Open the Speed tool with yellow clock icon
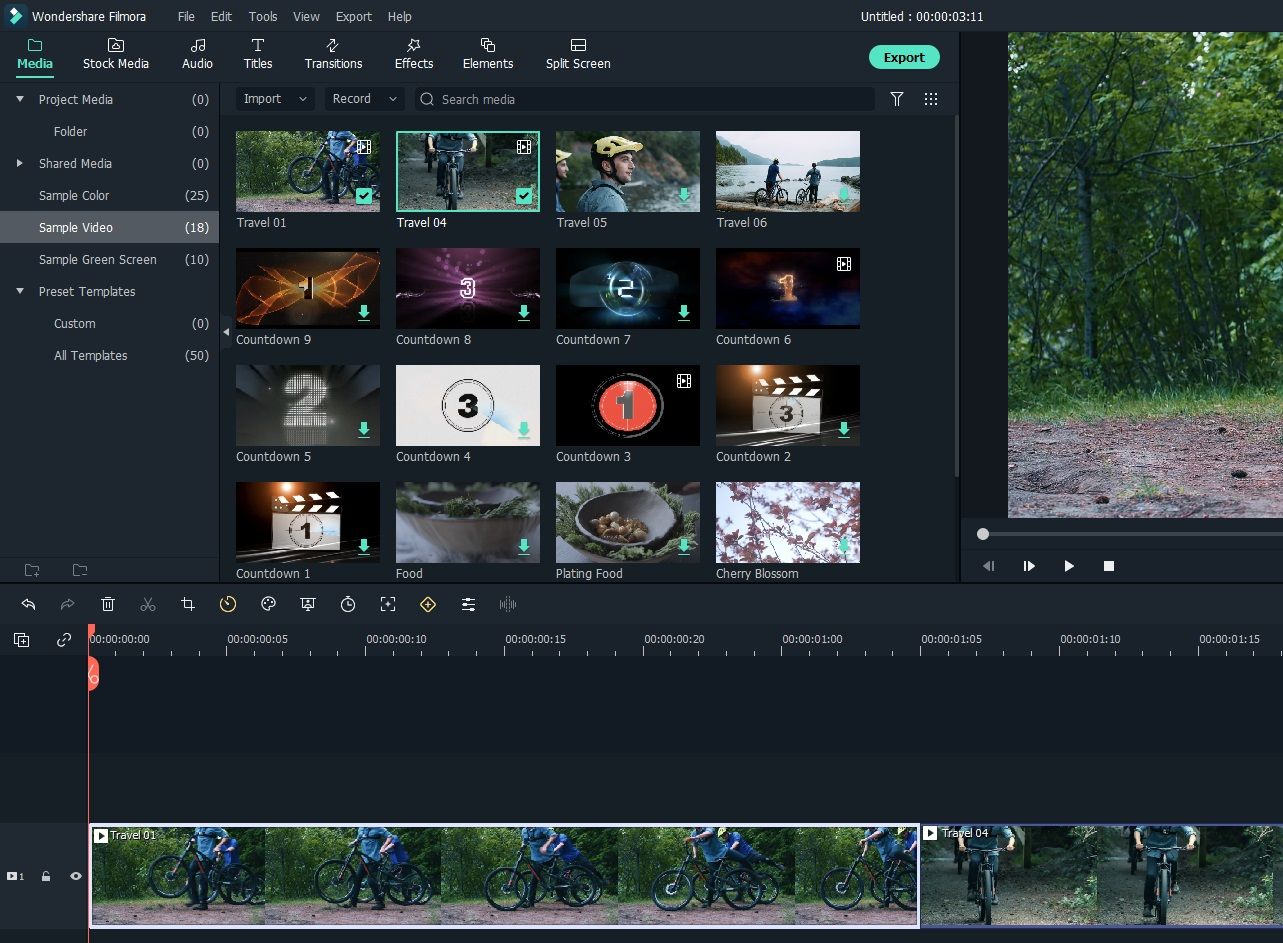 coord(228,604)
